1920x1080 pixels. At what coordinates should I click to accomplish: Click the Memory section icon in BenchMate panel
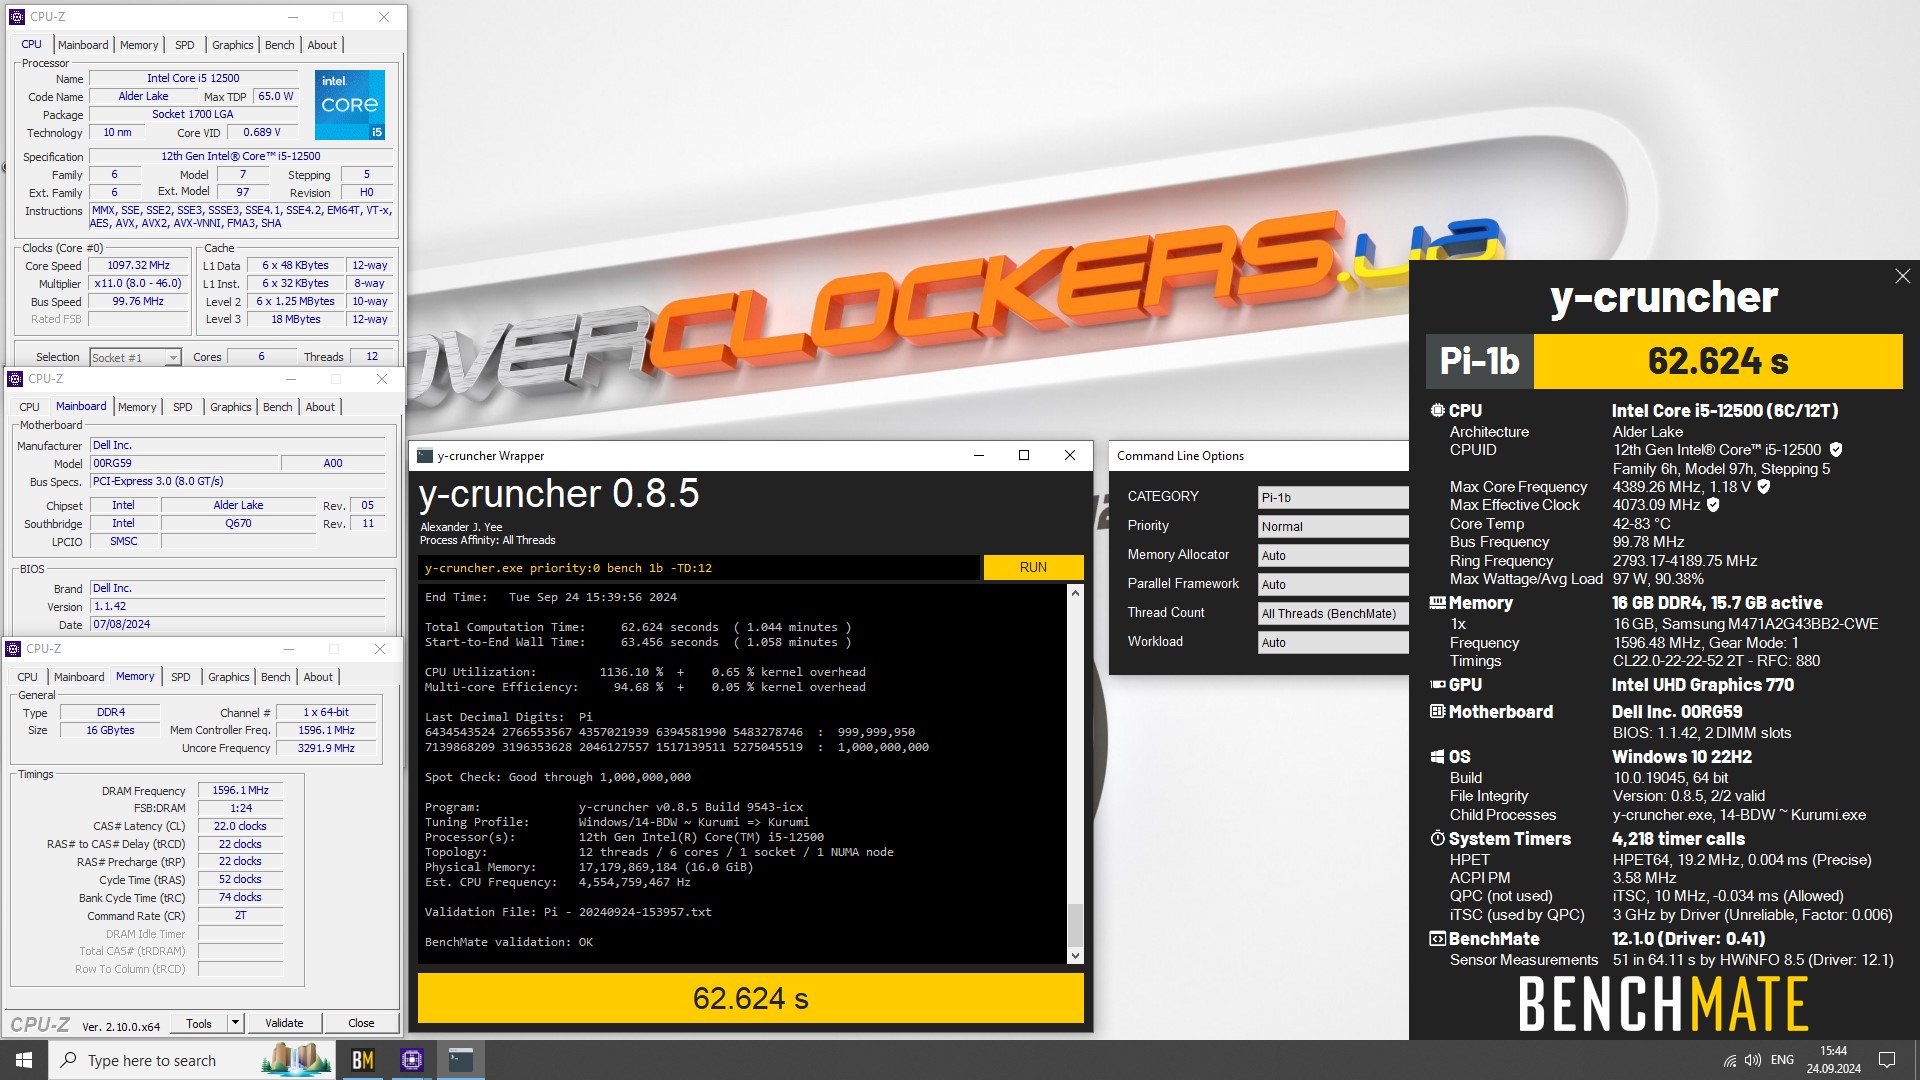(1437, 603)
